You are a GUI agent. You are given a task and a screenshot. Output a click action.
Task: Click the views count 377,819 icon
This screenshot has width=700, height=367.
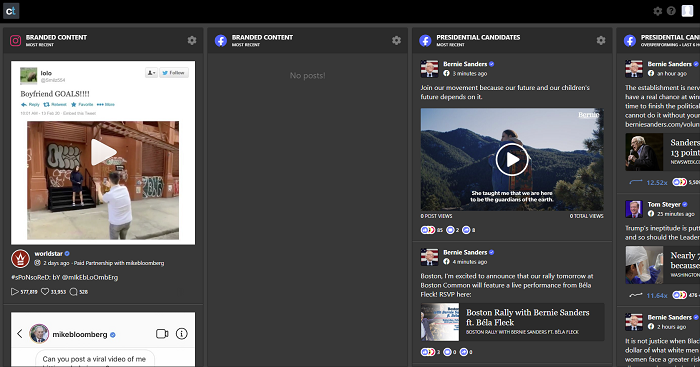click(x=14, y=292)
